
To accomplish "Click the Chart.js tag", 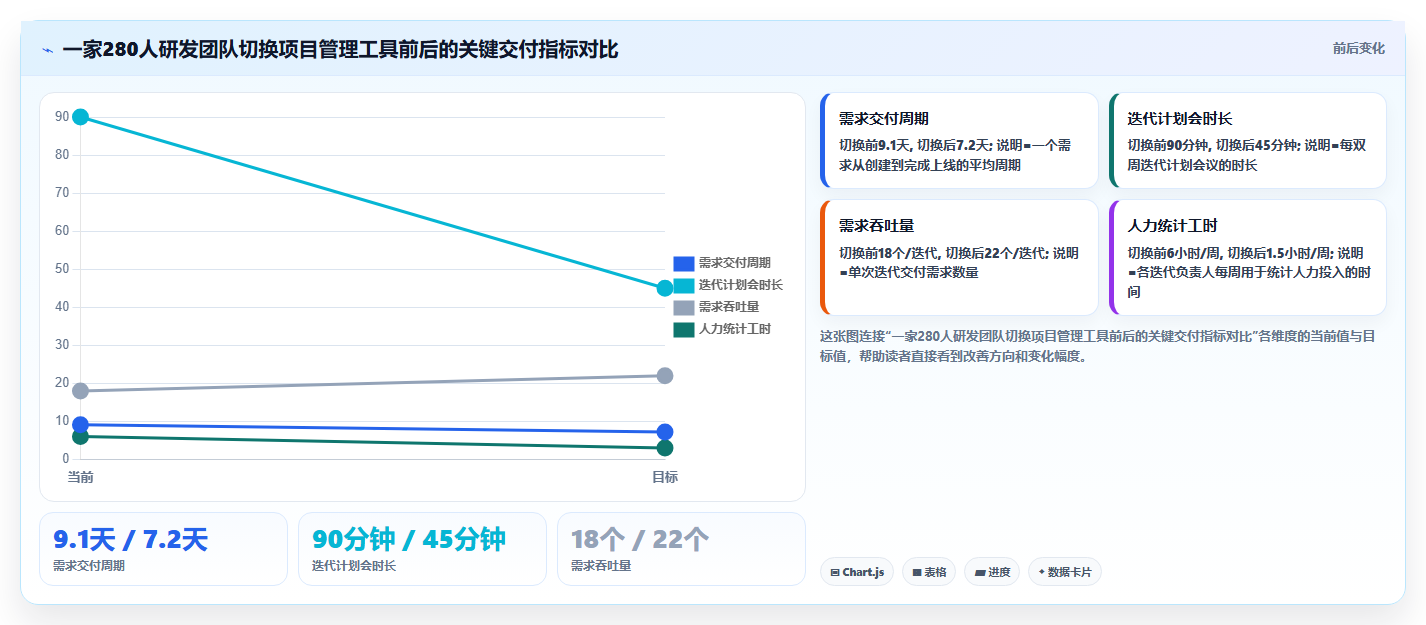I will (857, 572).
